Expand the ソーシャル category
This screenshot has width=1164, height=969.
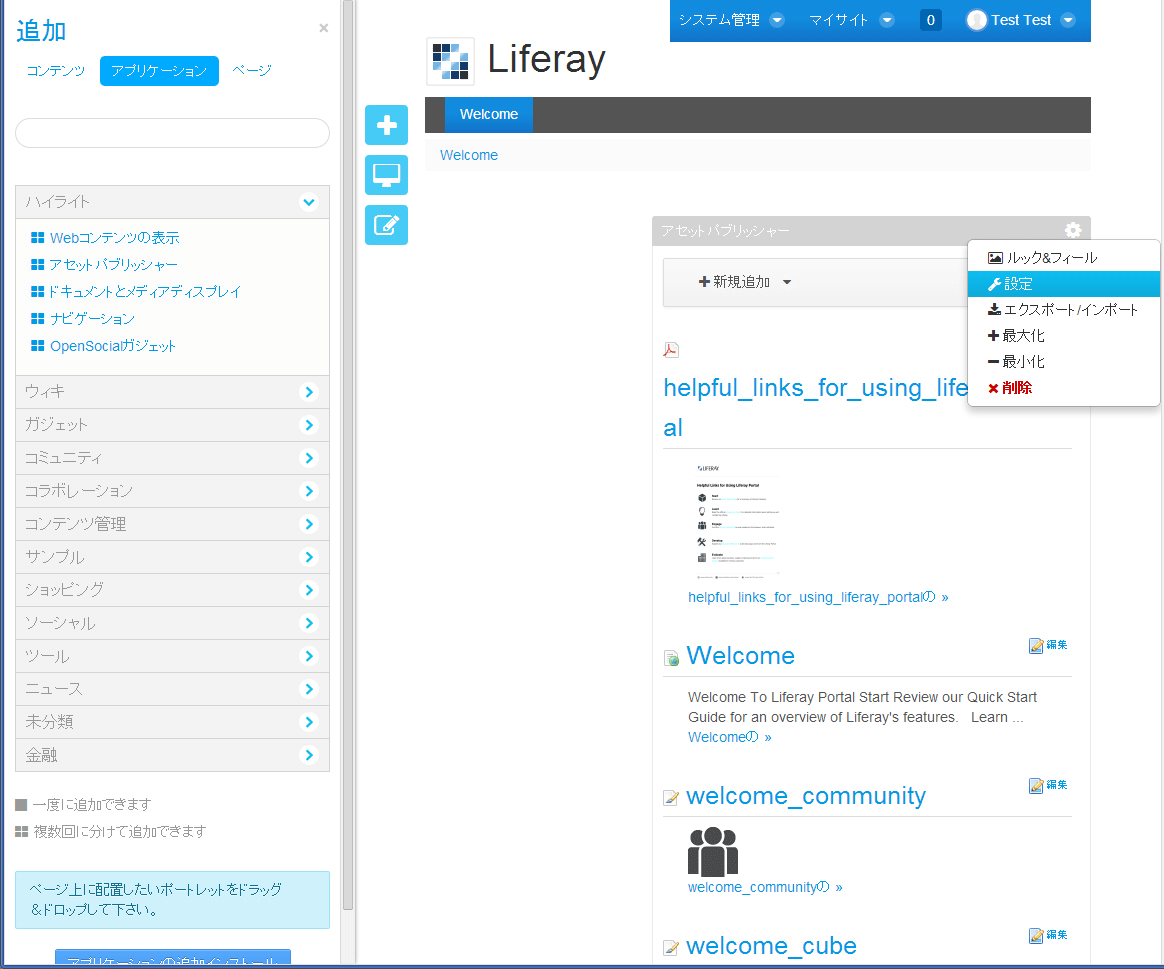tap(172, 623)
